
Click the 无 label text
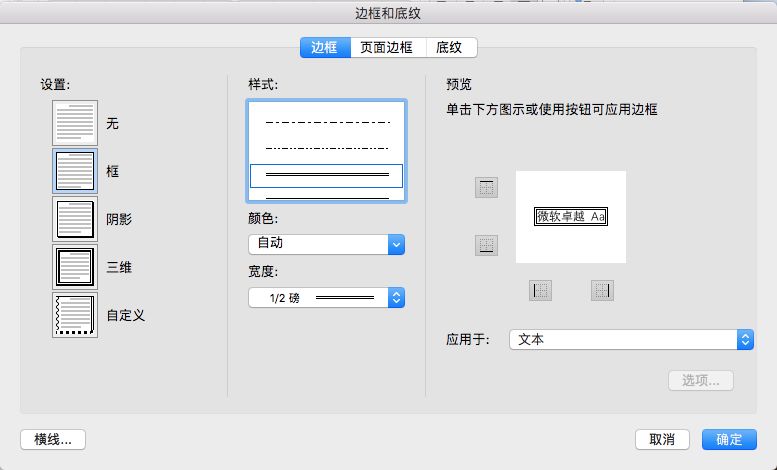pos(112,123)
